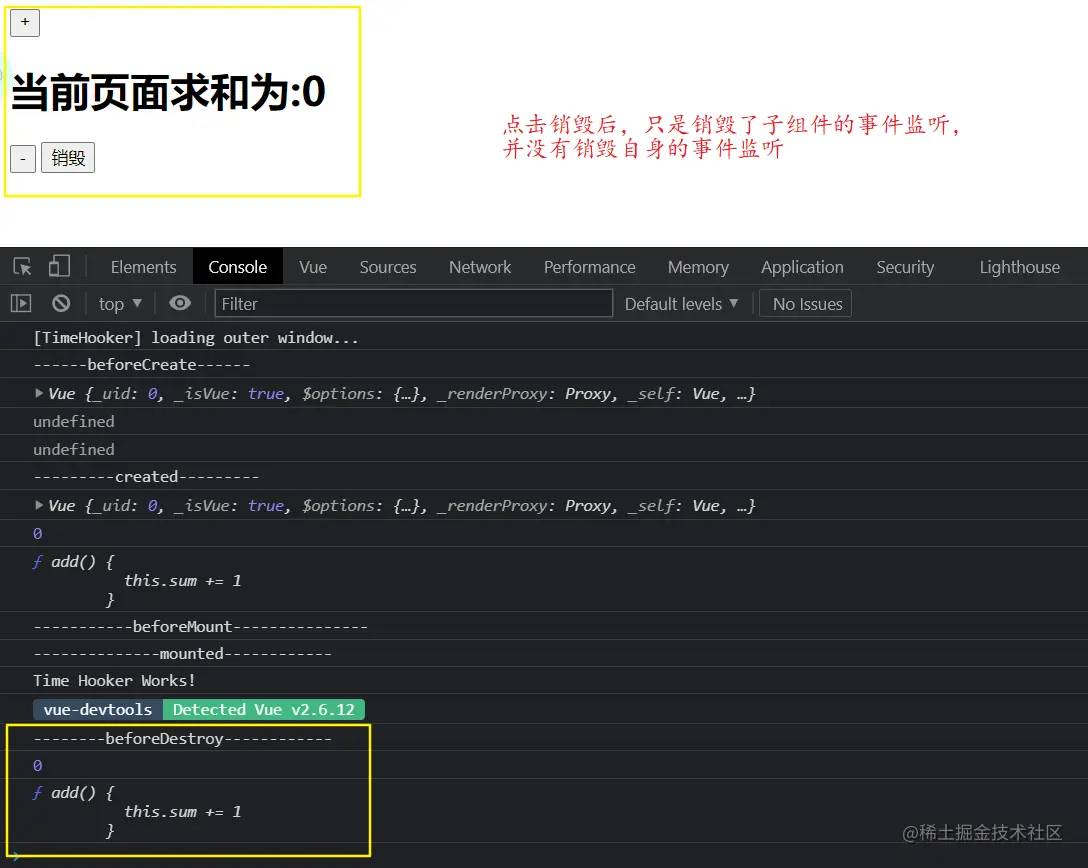The image size is (1088, 868).
Task: Click the minus button on the page
Action: (x=23, y=159)
